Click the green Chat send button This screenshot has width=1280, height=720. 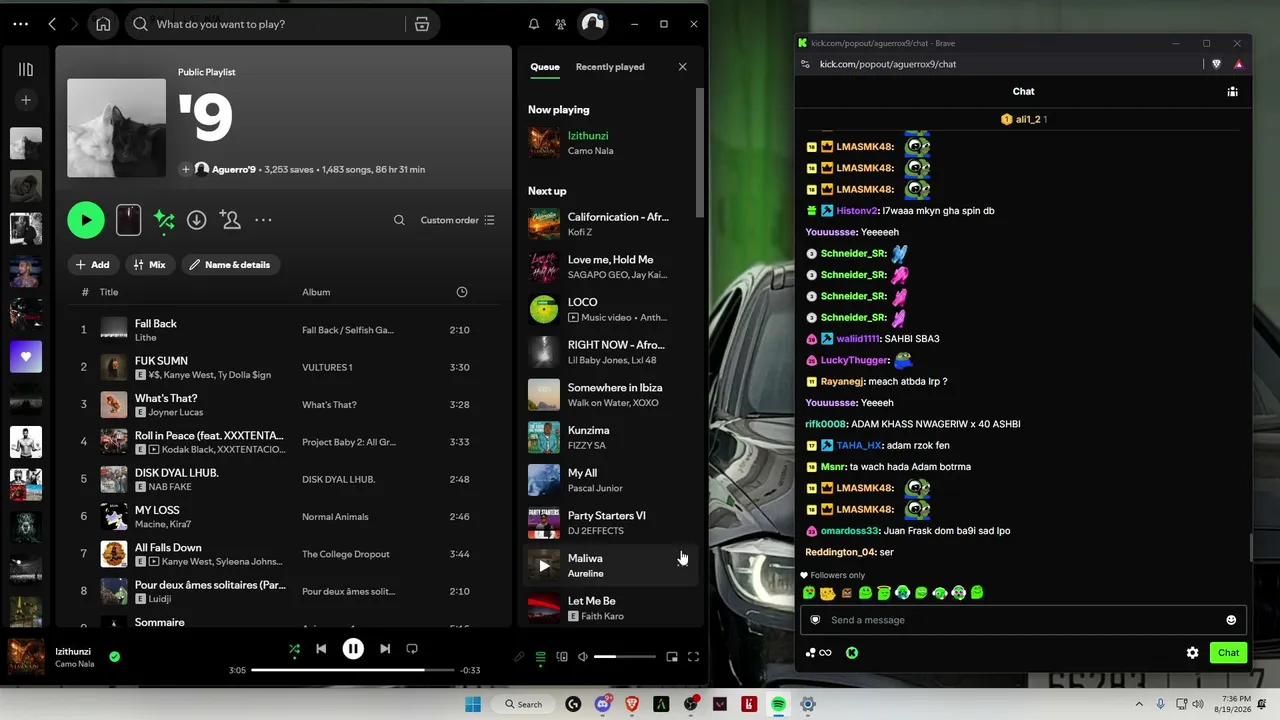pos(1228,653)
